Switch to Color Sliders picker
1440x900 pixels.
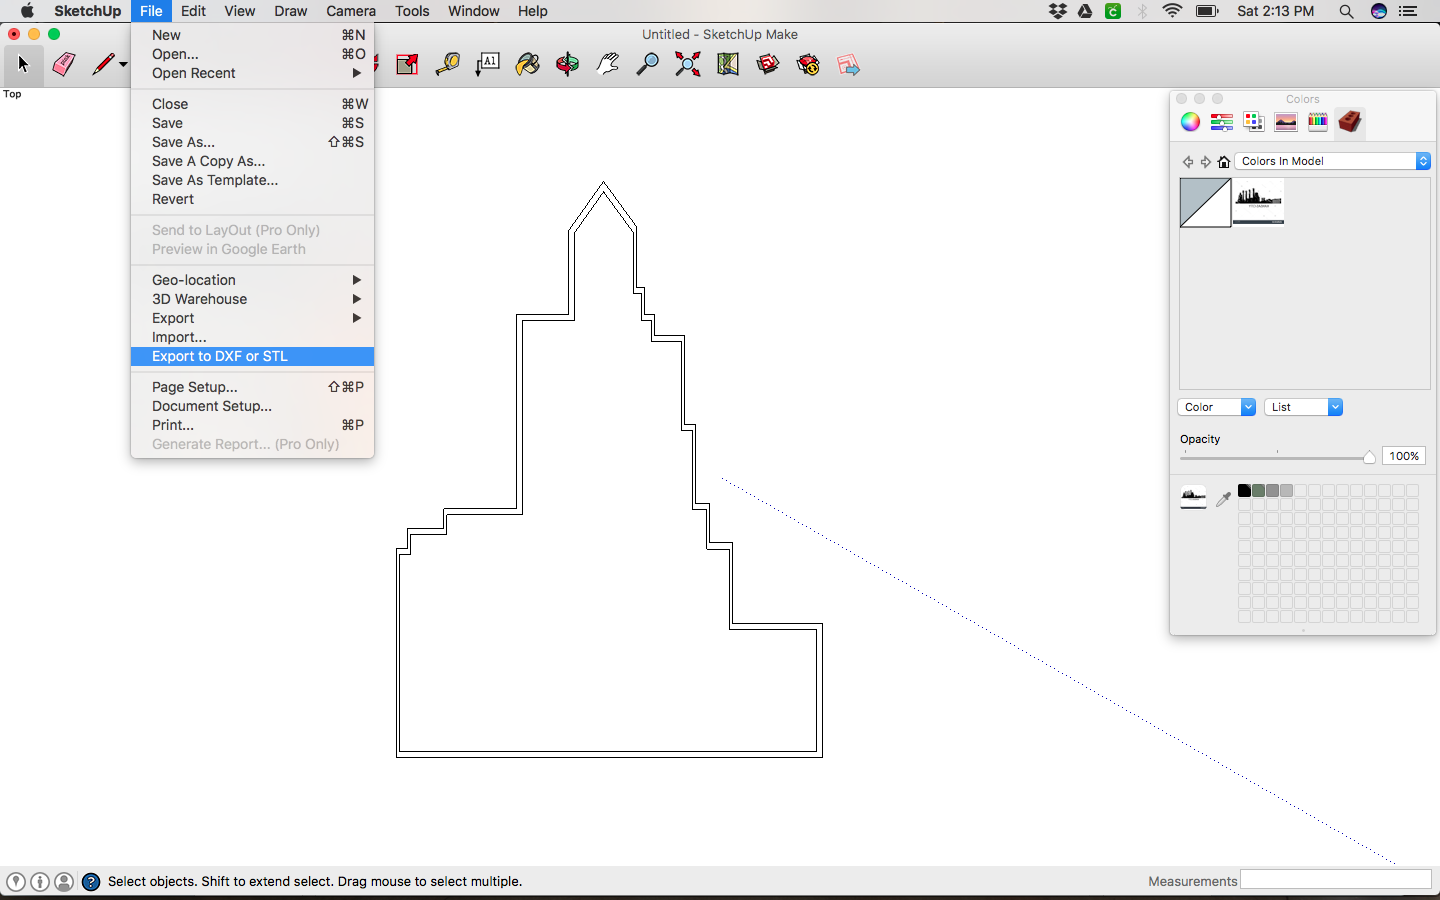coord(1222,122)
